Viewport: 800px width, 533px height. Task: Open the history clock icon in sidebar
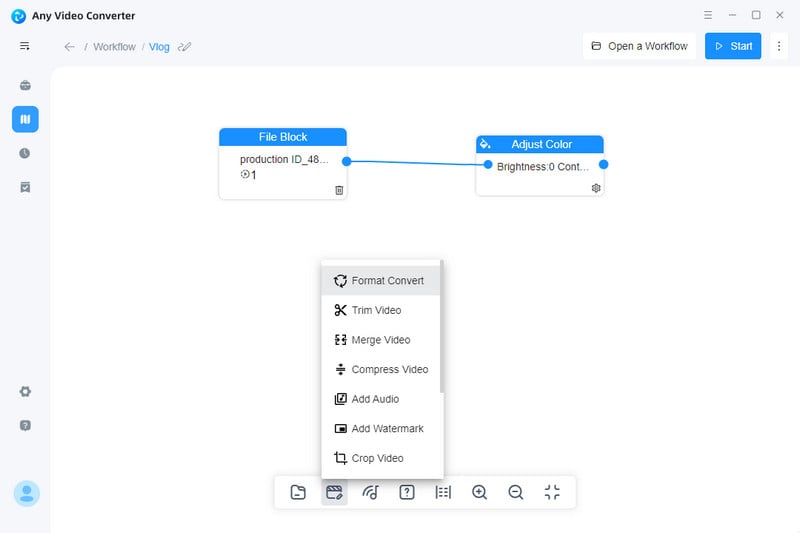(24, 153)
